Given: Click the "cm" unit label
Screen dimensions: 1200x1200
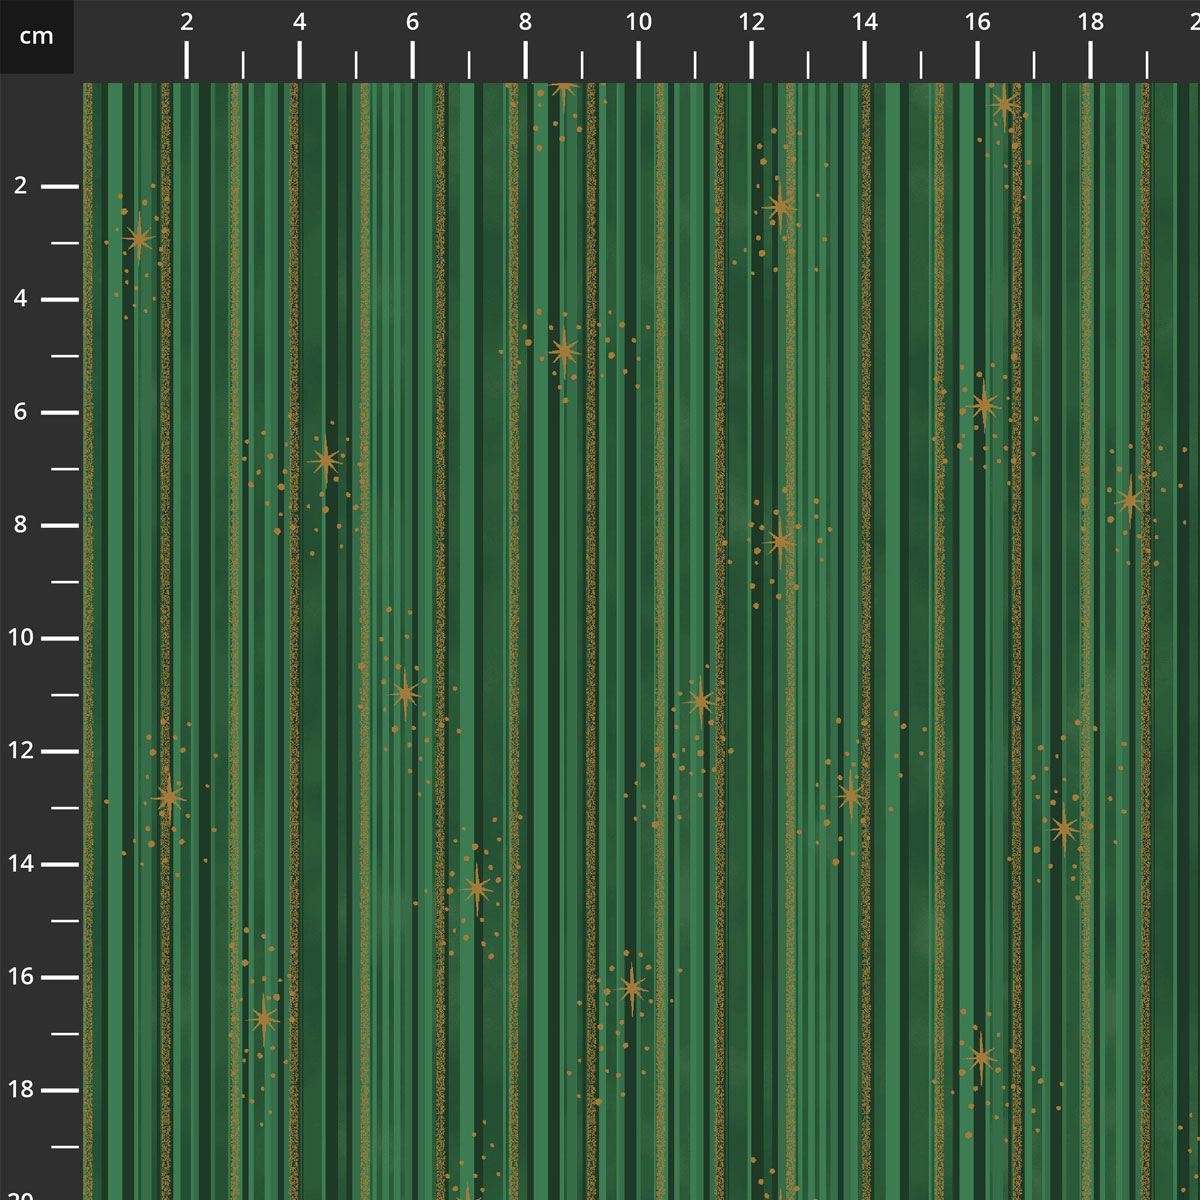Looking at the screenshot, I should (36, 37).
